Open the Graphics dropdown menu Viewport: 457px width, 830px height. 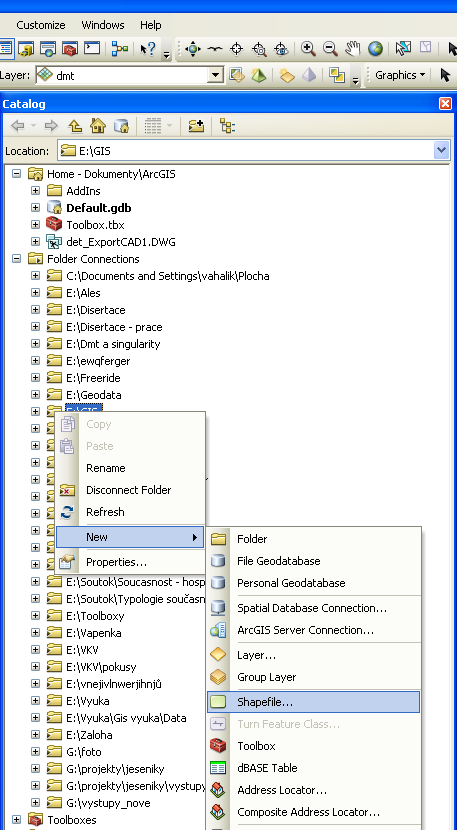400,75
